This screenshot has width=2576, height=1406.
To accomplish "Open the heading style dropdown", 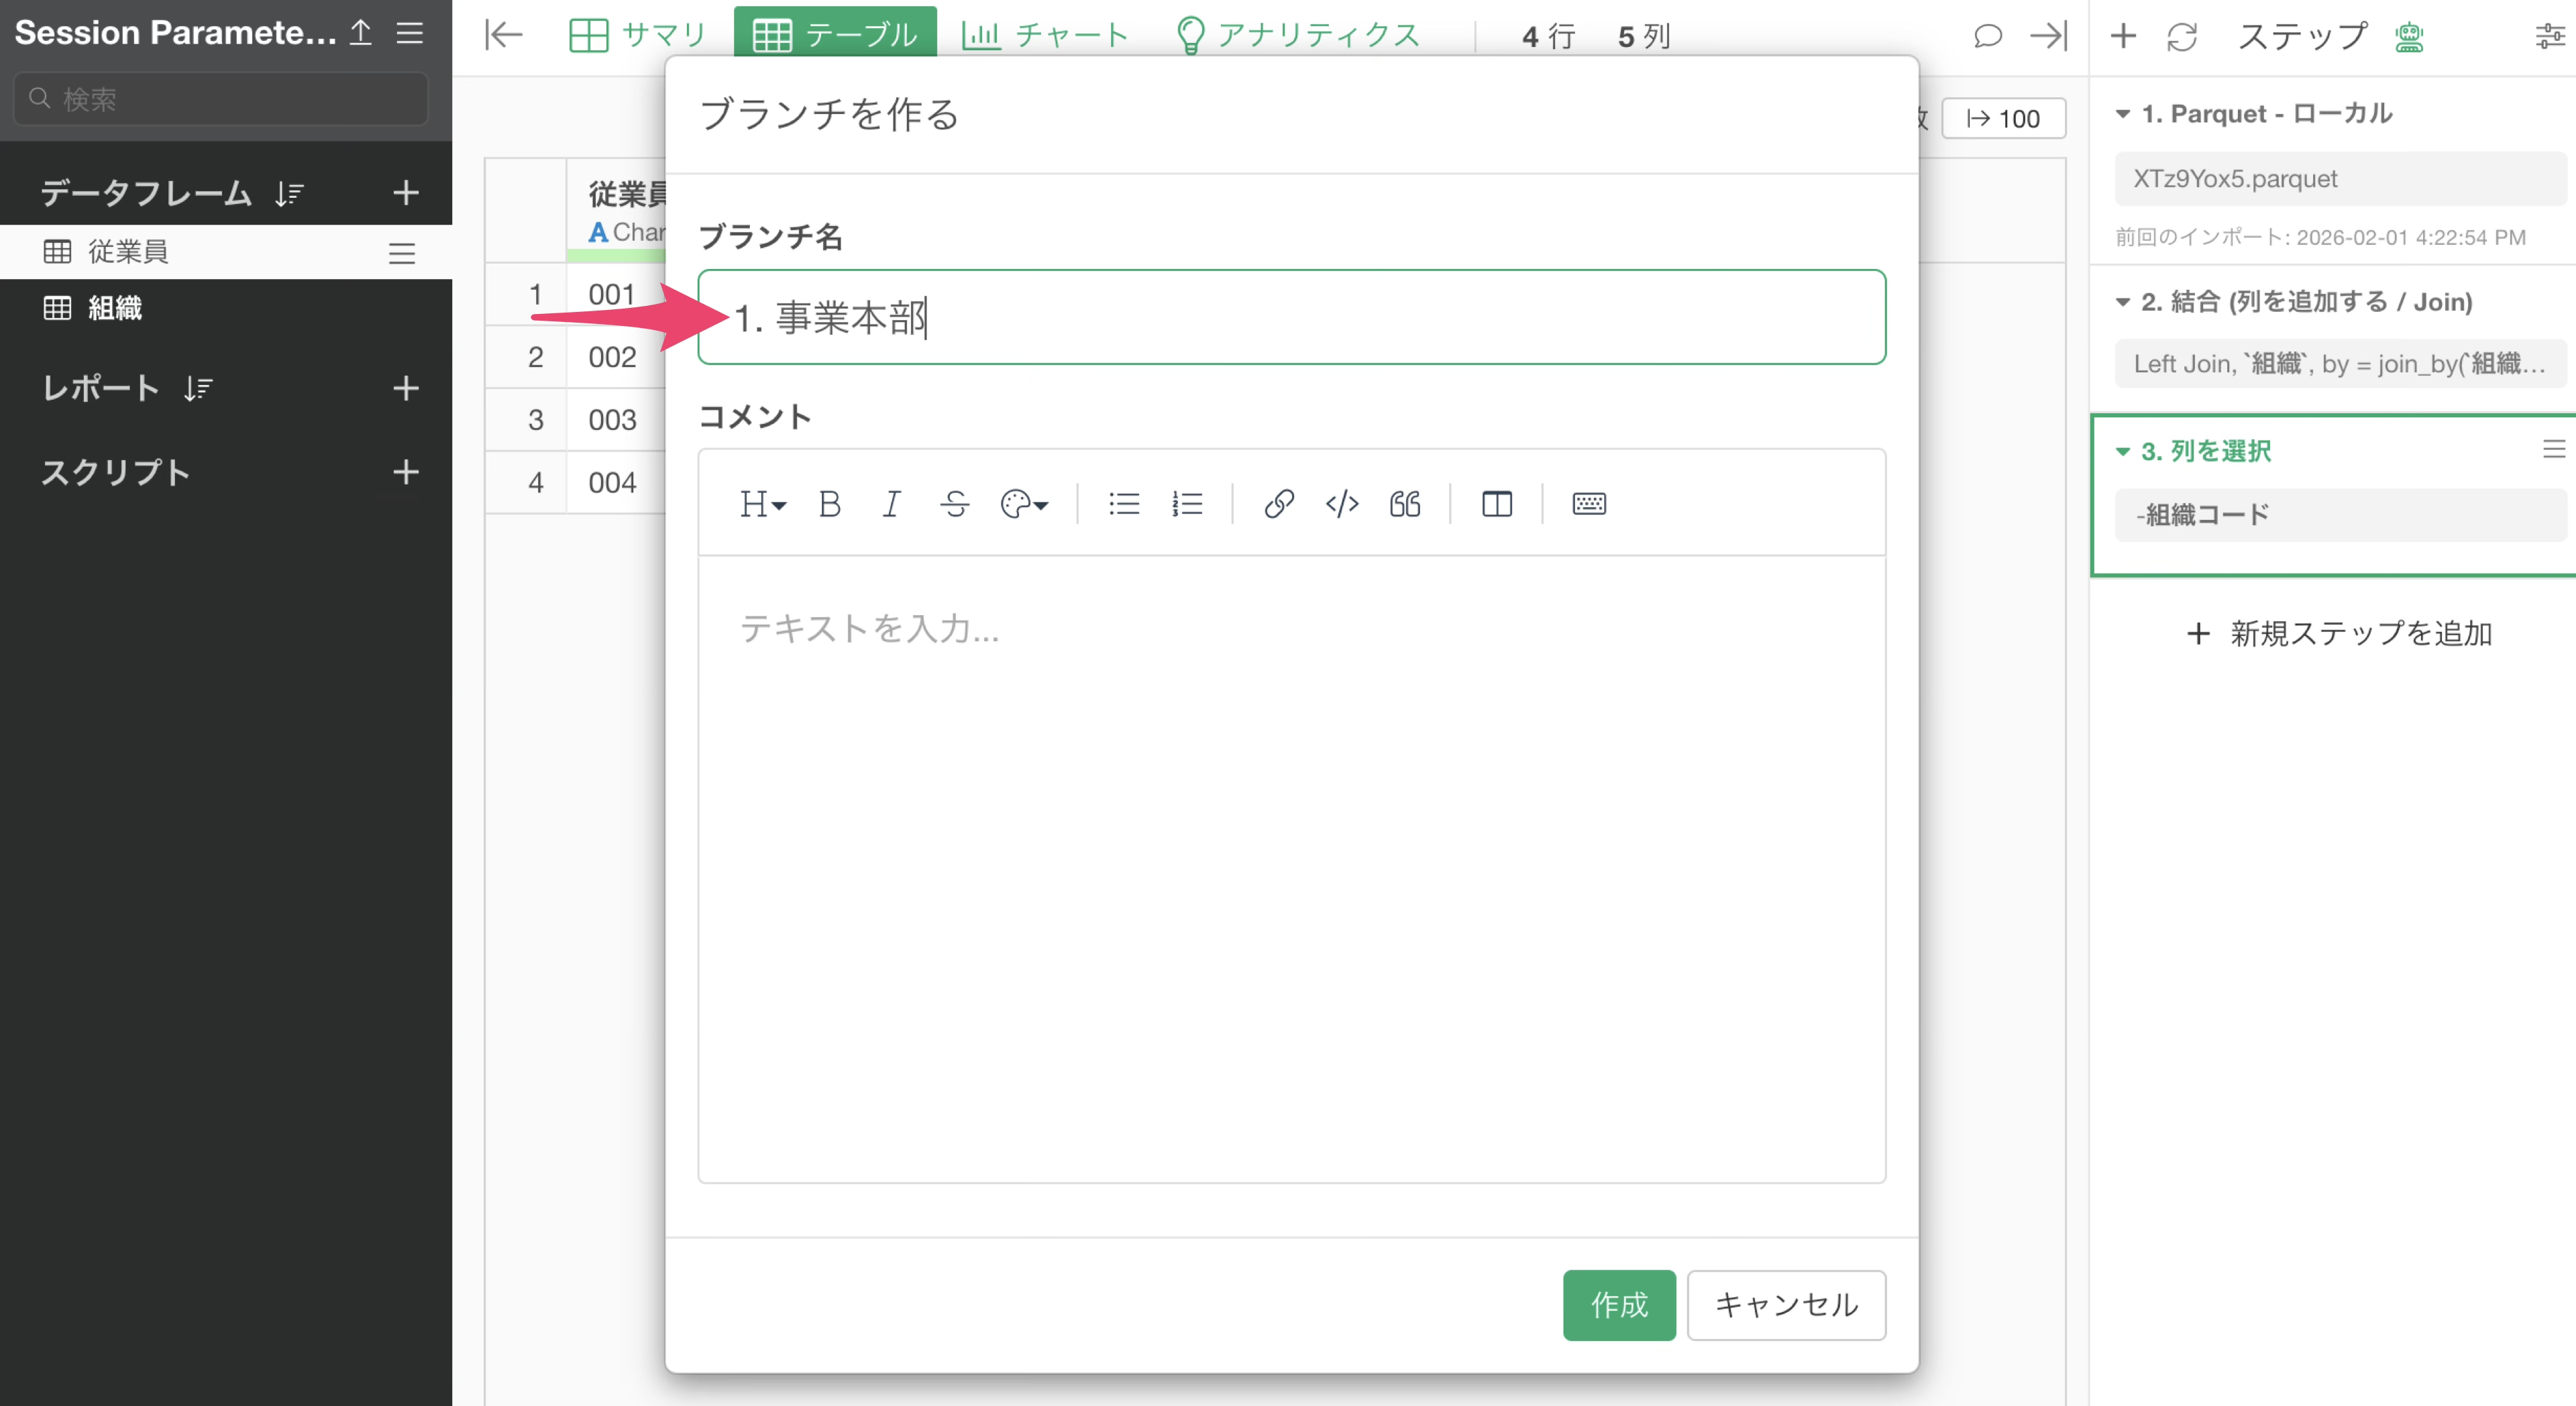I will [762, 504].
